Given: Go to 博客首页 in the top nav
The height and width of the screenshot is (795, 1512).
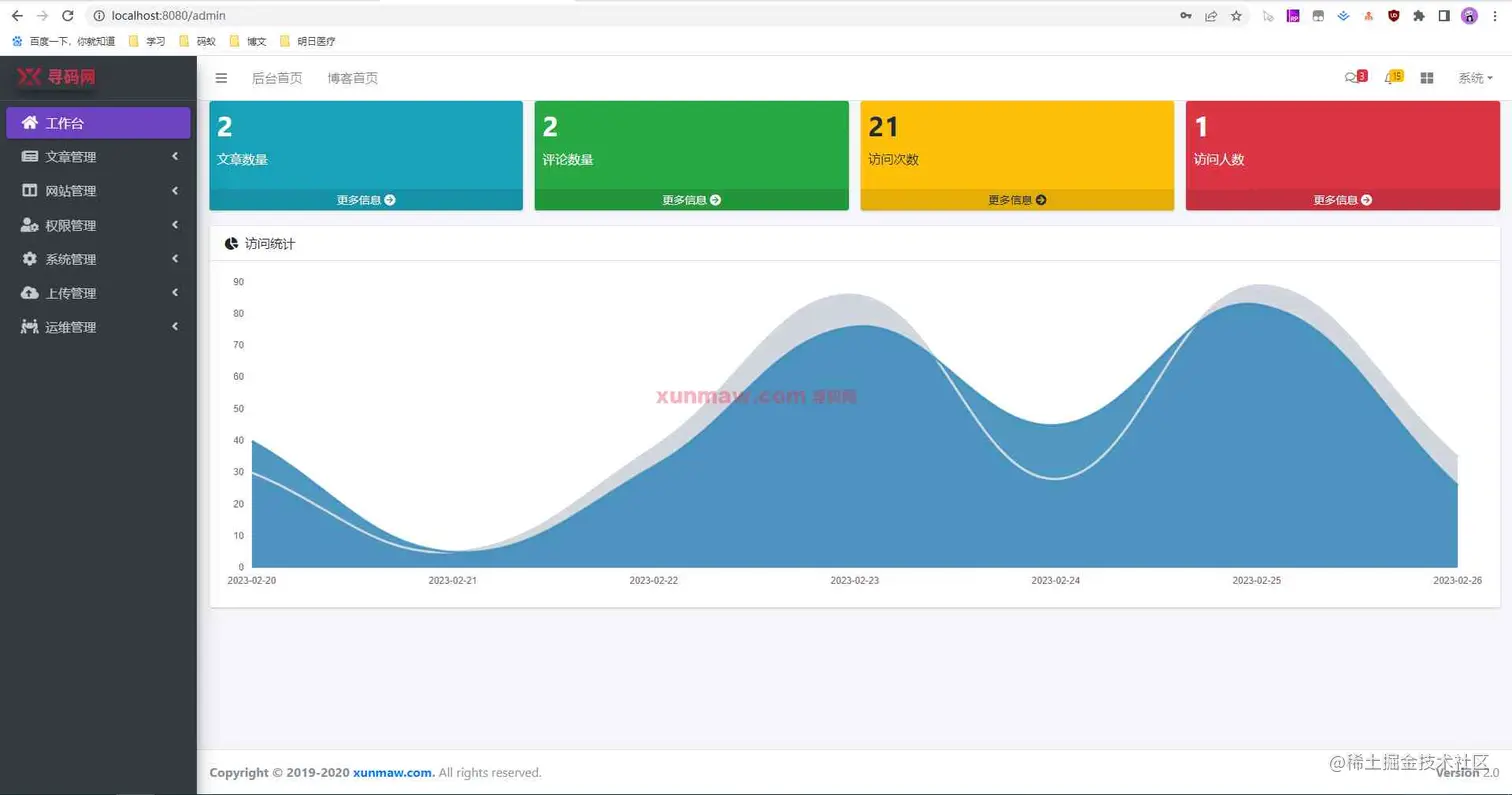Looking at the screenshot, I should (x=353, y=78).
